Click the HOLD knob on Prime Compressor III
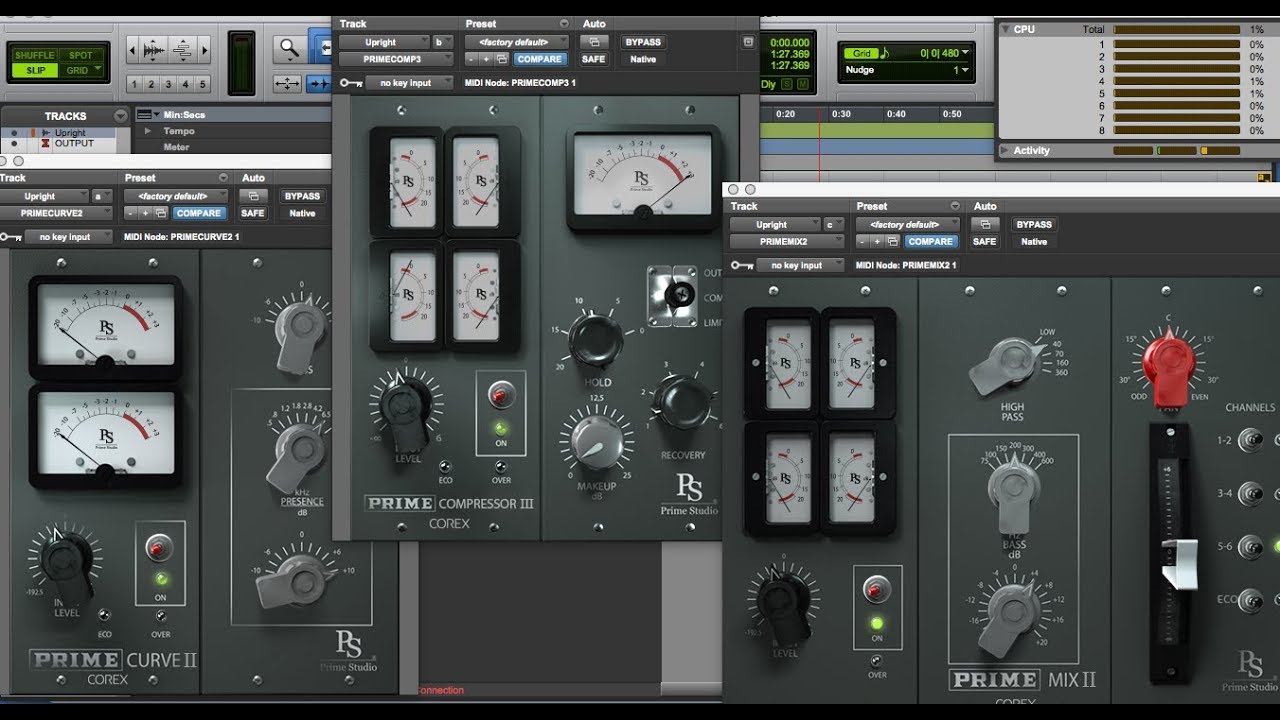 (597, 338)
